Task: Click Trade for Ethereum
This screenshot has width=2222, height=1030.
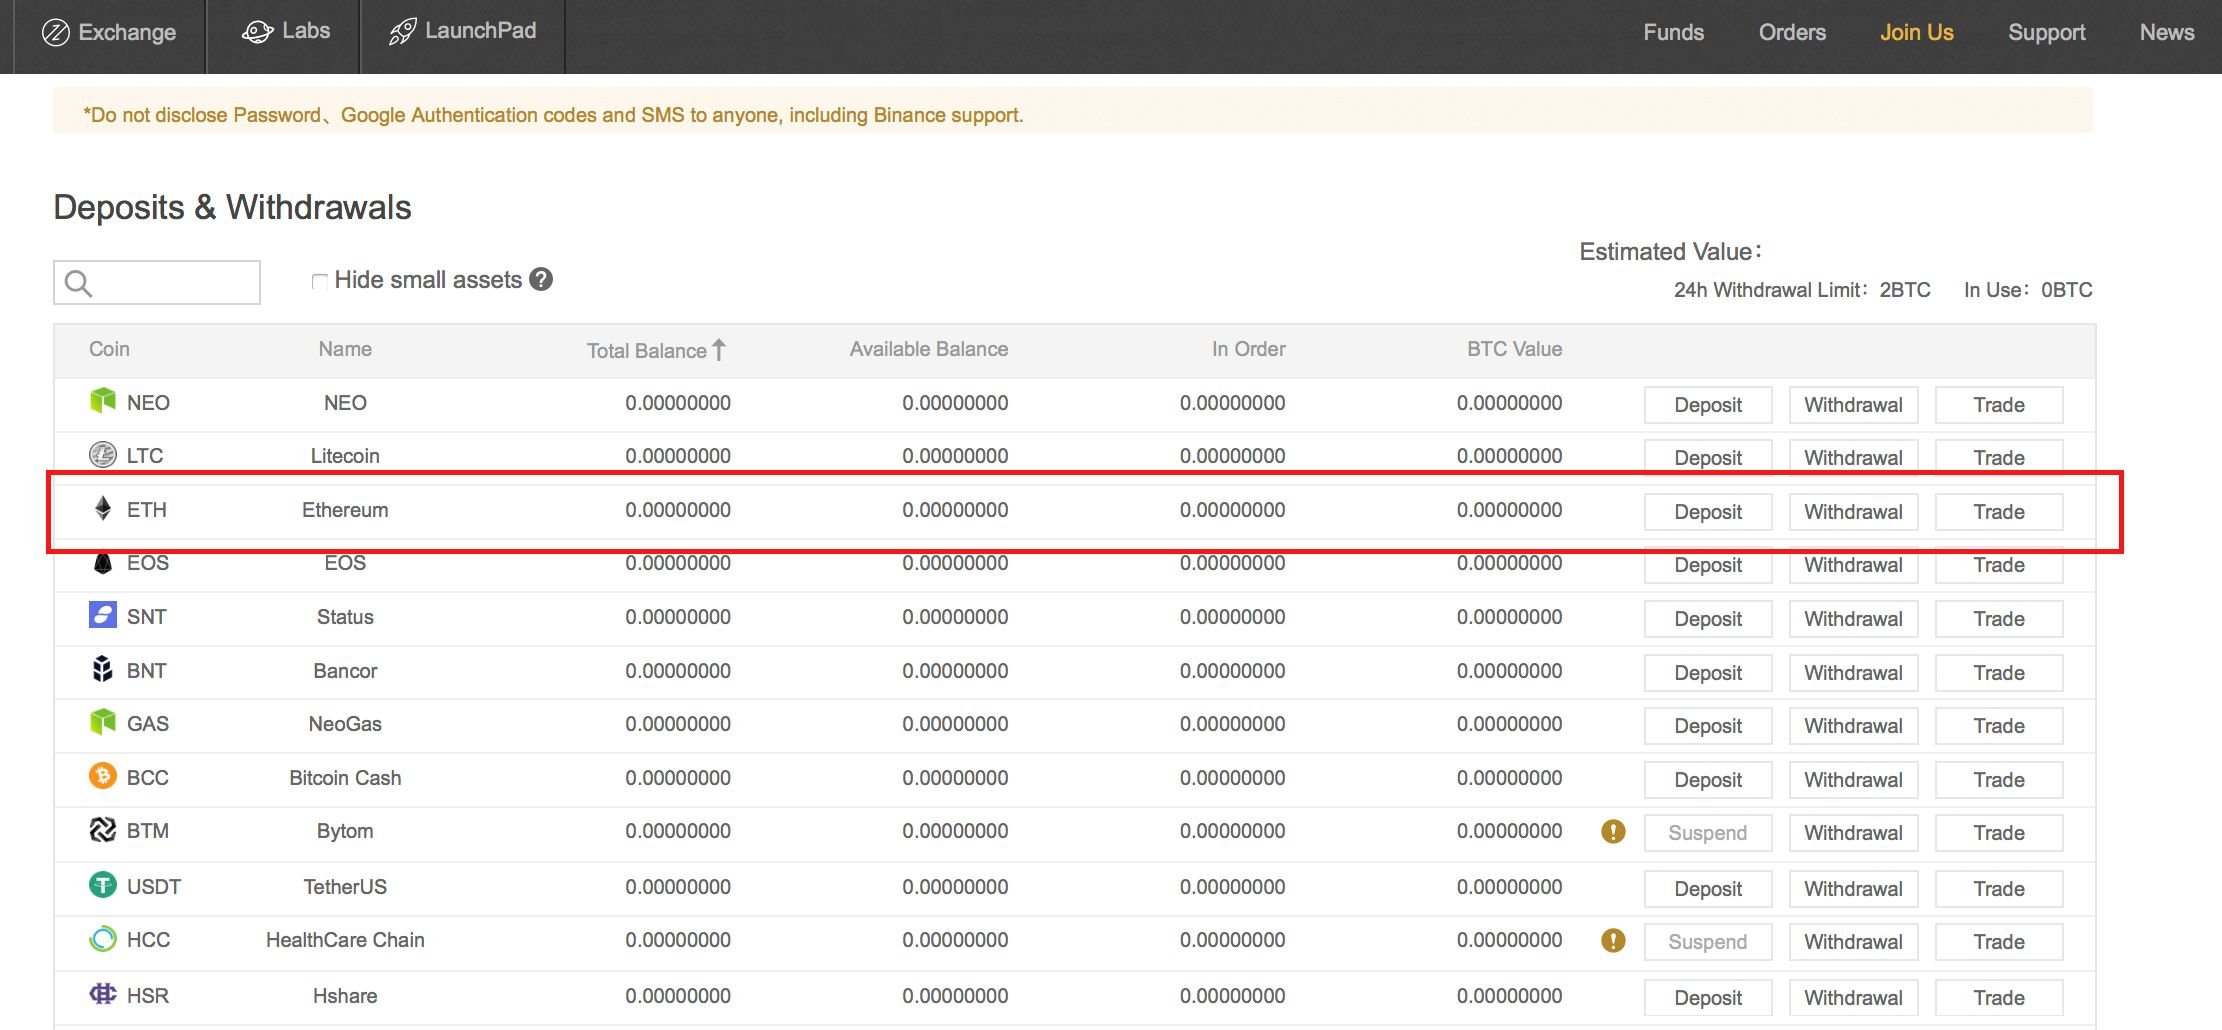Action: point(1999,512)
